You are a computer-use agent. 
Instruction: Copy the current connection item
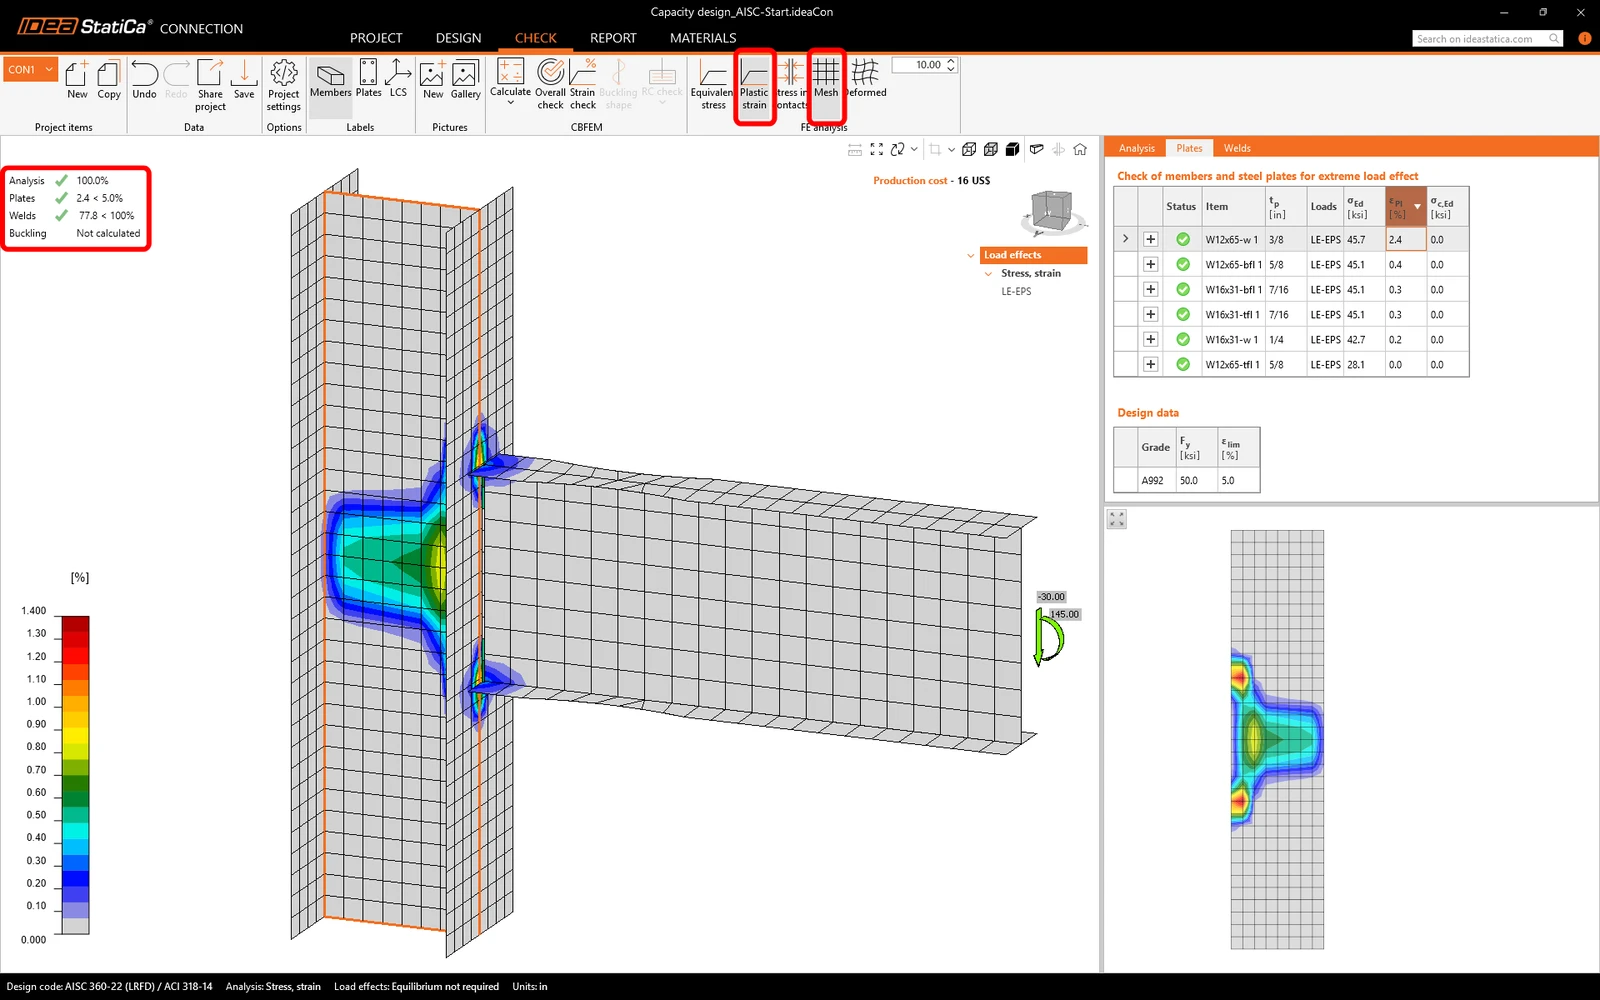click(109, 80)
